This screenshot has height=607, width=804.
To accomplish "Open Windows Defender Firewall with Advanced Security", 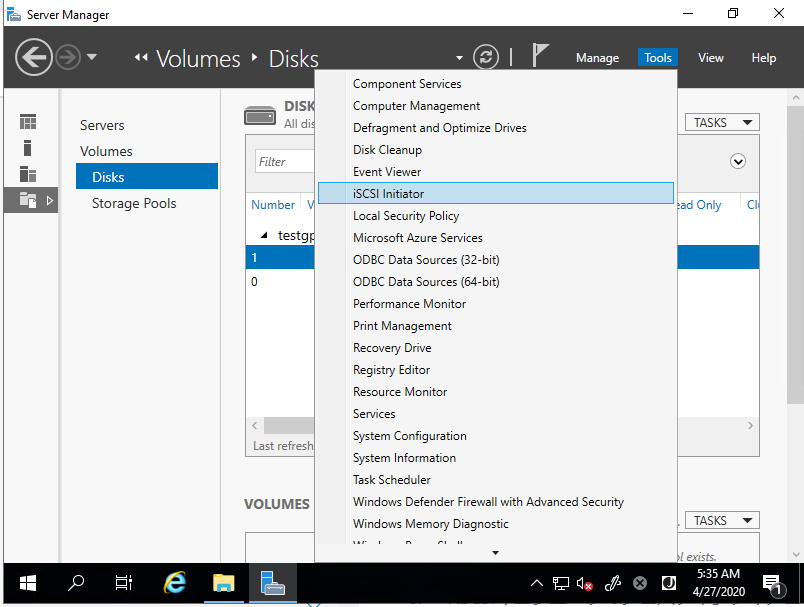I will (496, 502).
